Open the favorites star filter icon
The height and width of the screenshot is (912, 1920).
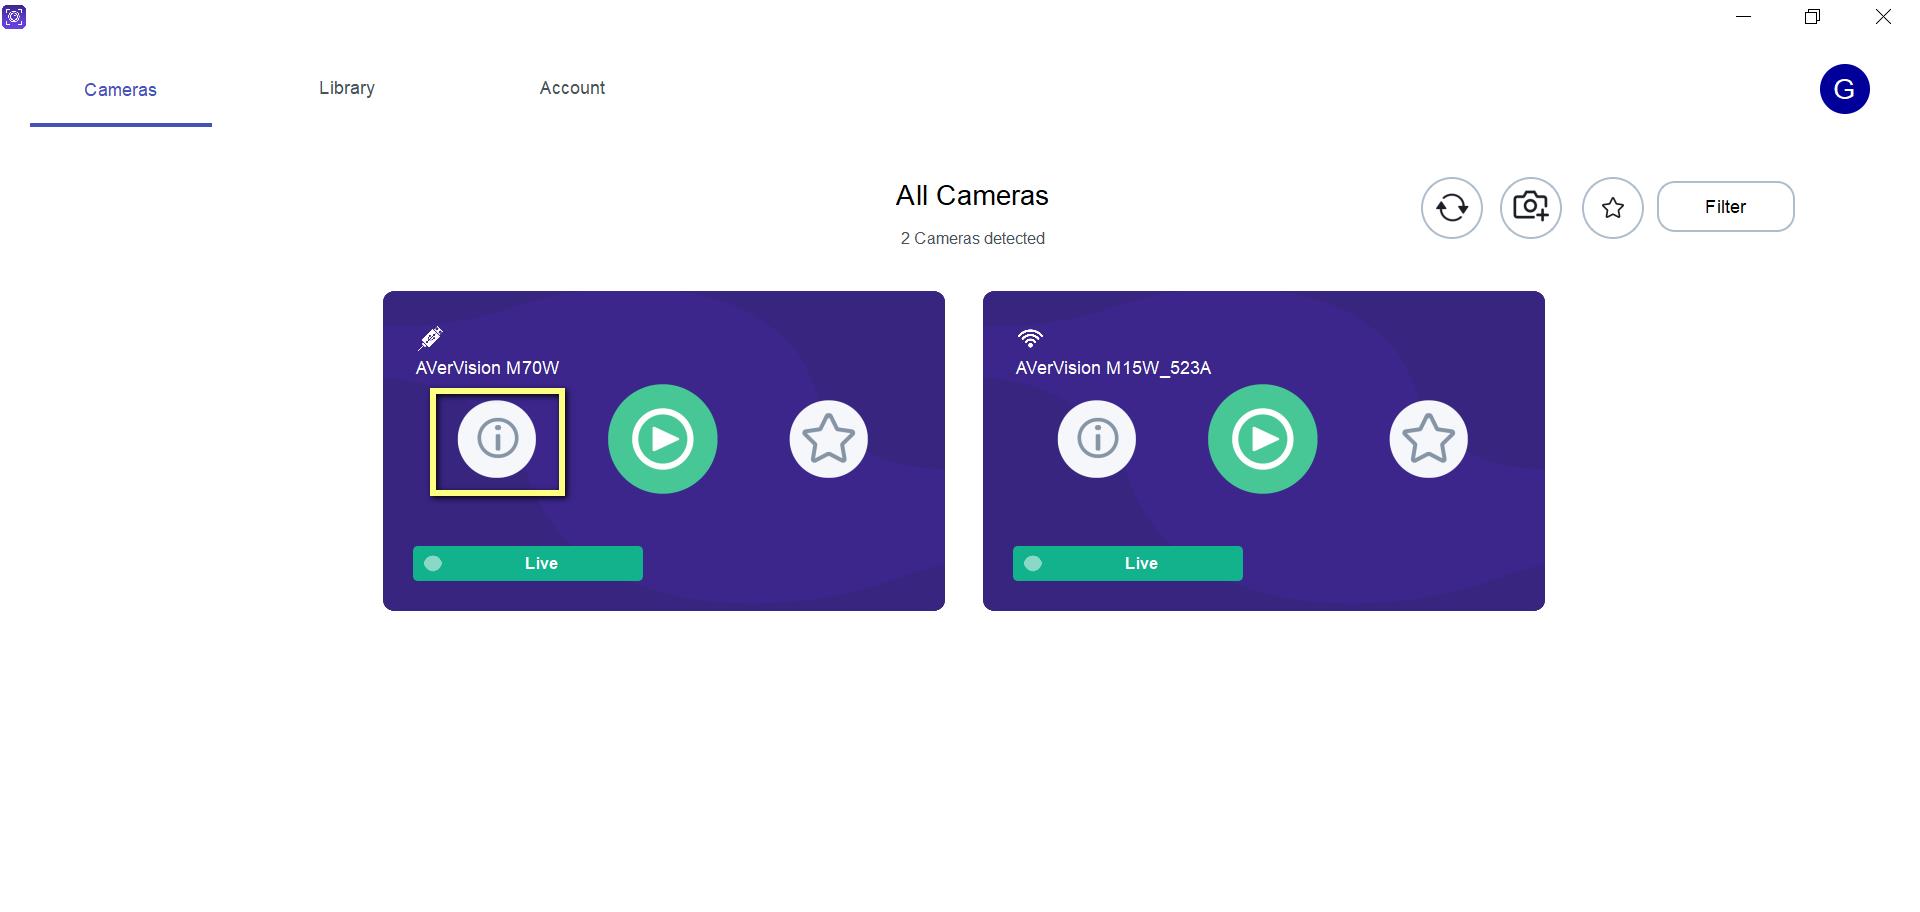pyautogui.click(x=1612, y=207)
